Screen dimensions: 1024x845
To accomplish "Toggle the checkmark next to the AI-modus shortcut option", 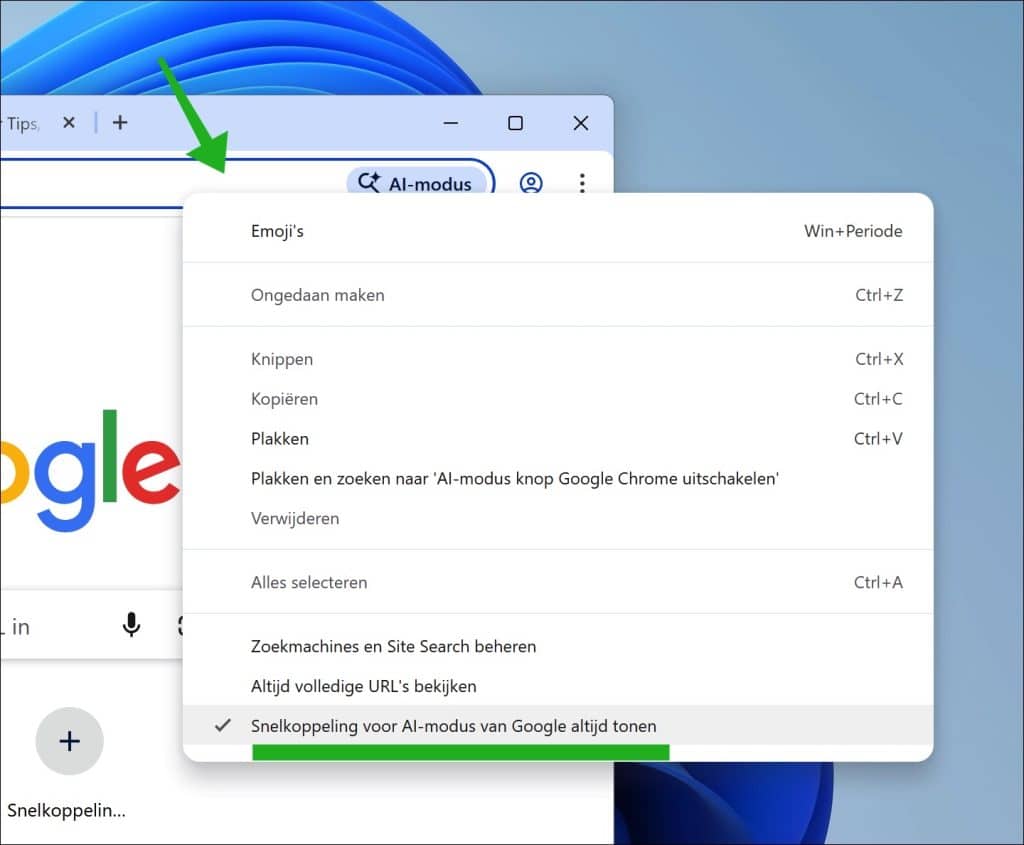I will tap(222, 726).
